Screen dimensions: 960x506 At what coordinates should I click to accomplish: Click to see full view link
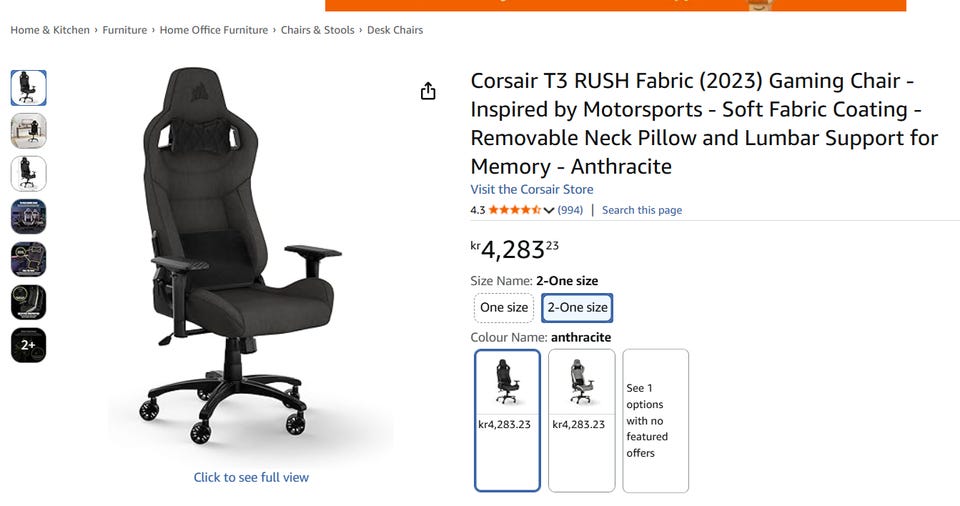tap(251, 477)
